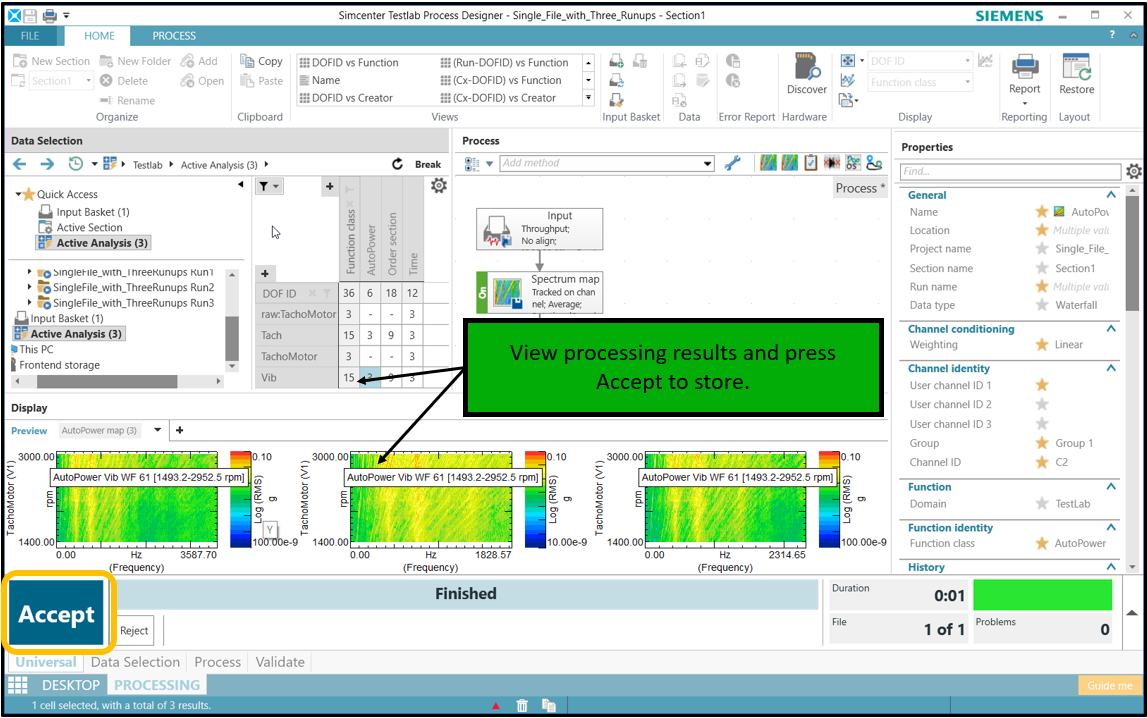Click trash icon in the status bar
The height and width of the screenshot is (718, 1147).
522,706
